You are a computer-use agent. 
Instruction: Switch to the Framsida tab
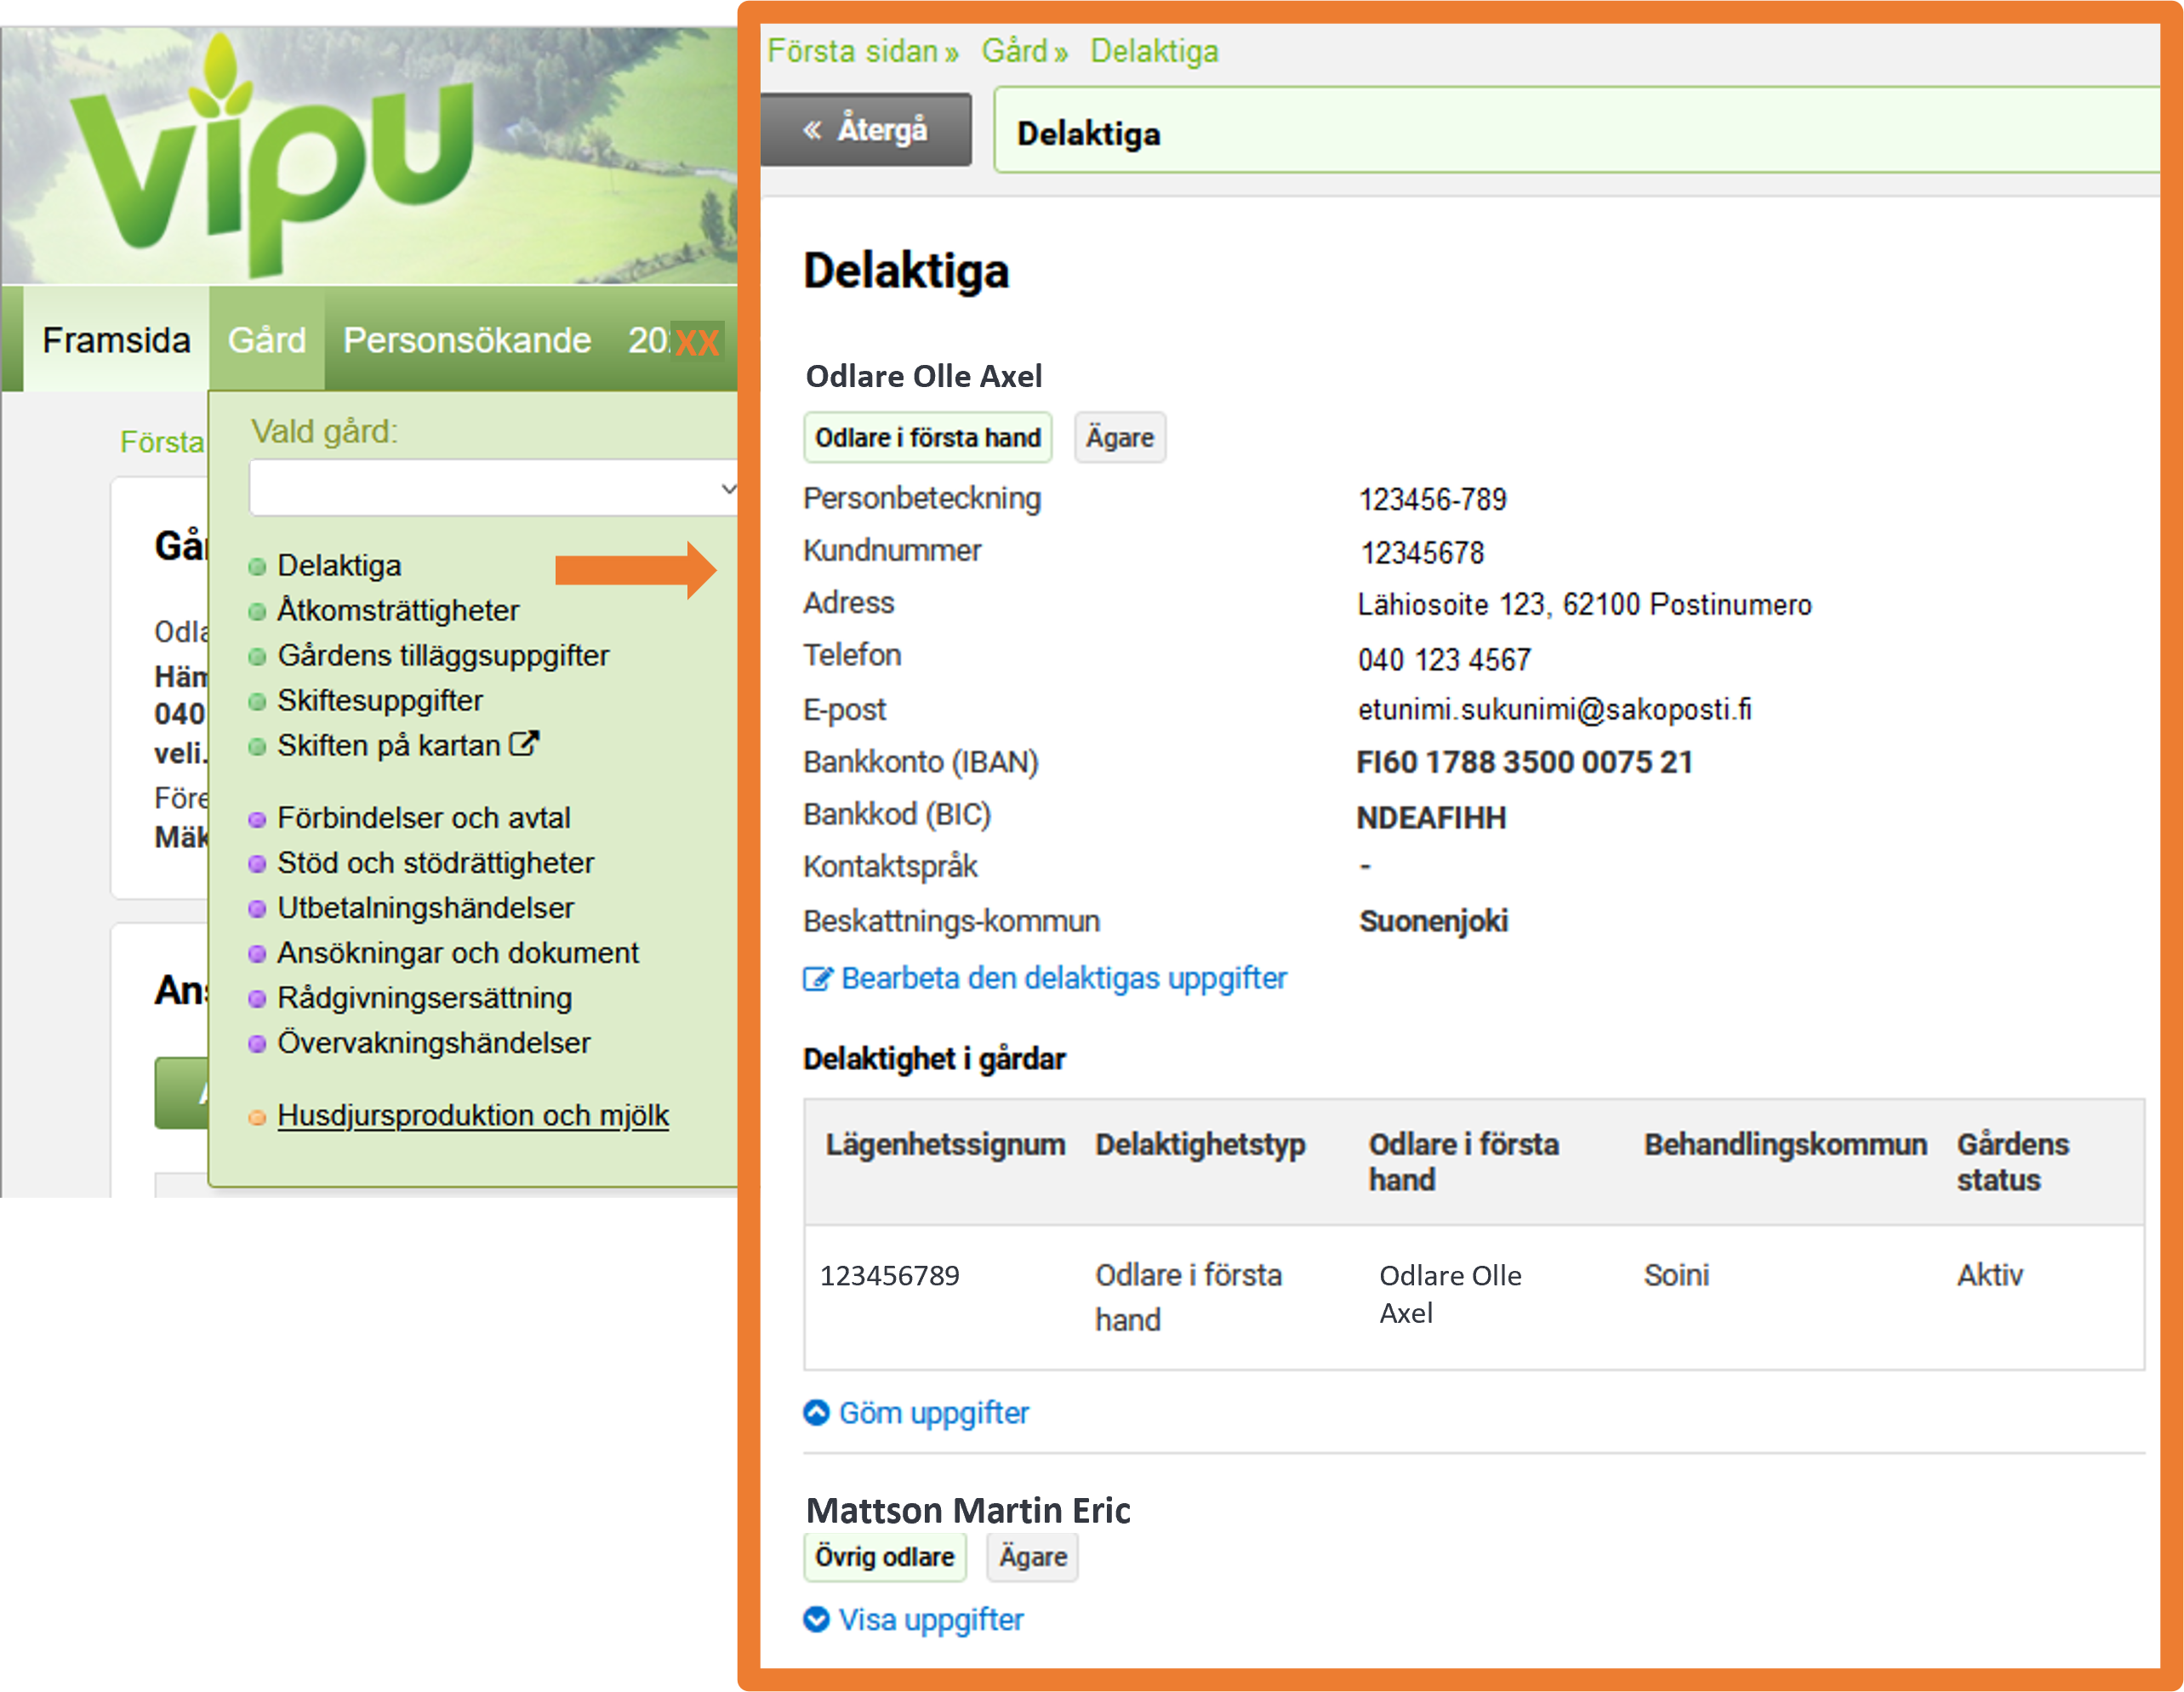(x=116, y=340)
